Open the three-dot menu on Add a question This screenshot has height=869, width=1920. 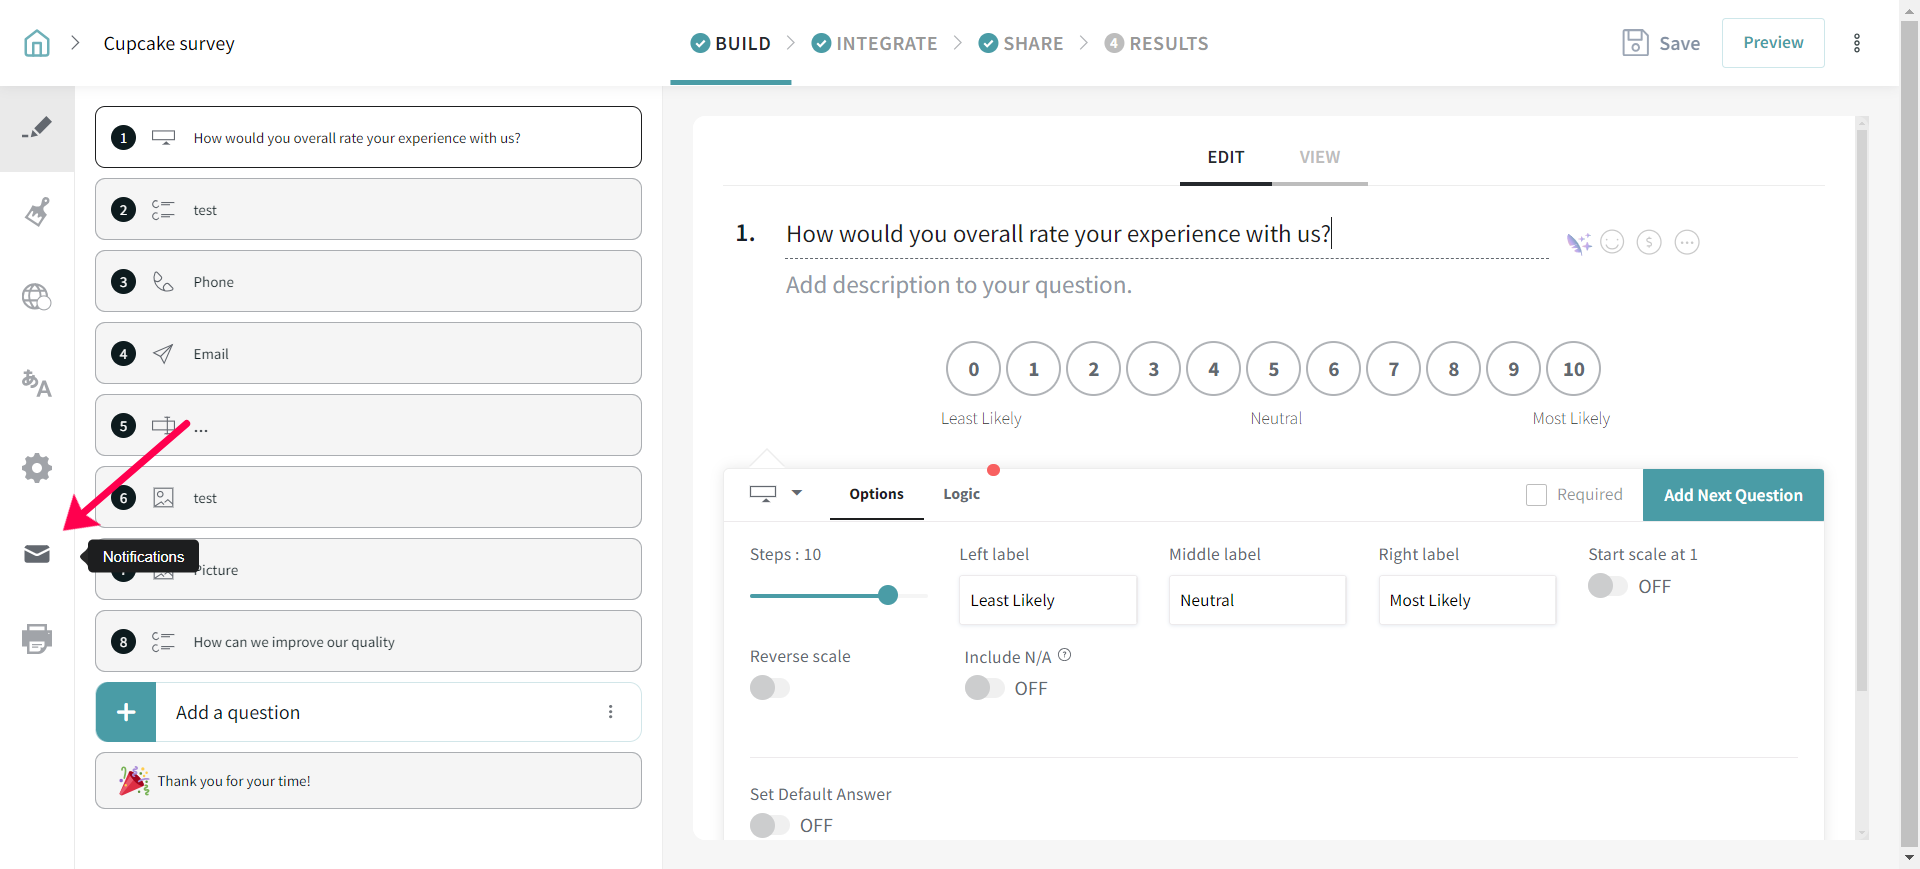[x=610, y=712]
